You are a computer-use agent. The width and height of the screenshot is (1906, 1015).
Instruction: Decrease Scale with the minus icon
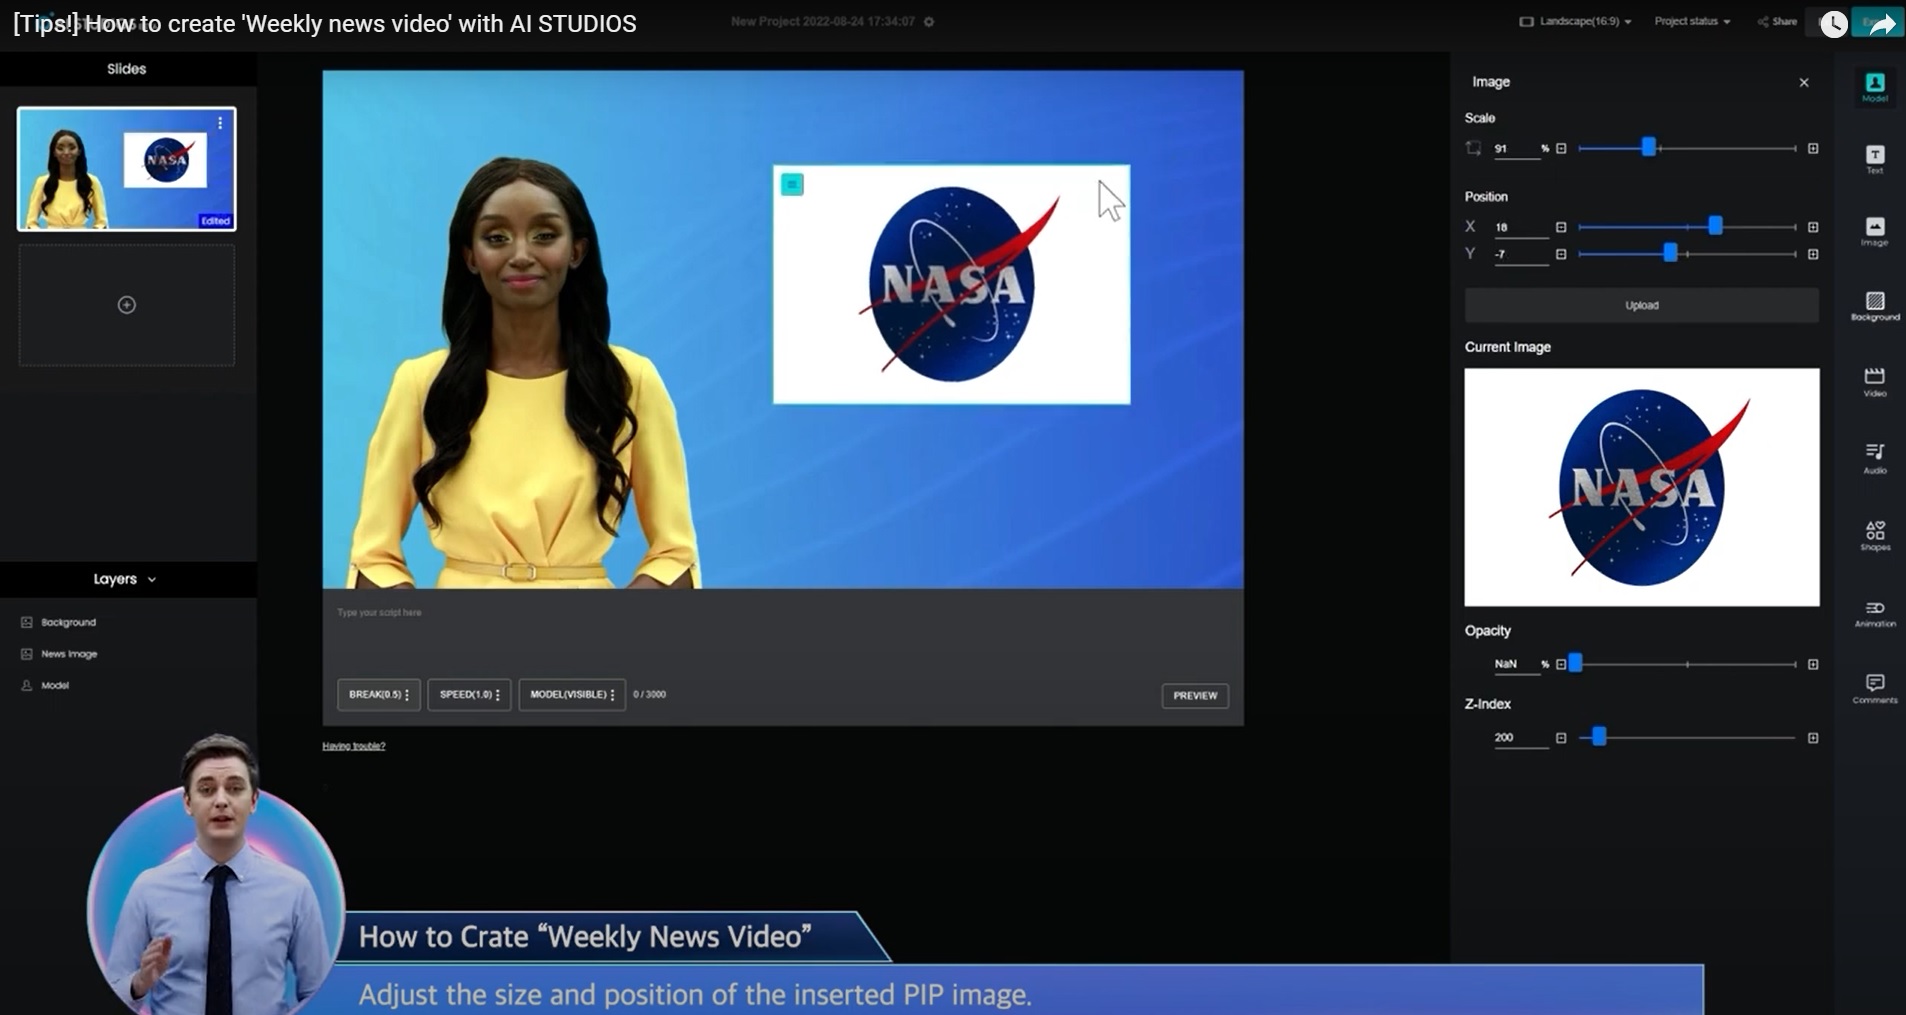(x=1561, y=149)
